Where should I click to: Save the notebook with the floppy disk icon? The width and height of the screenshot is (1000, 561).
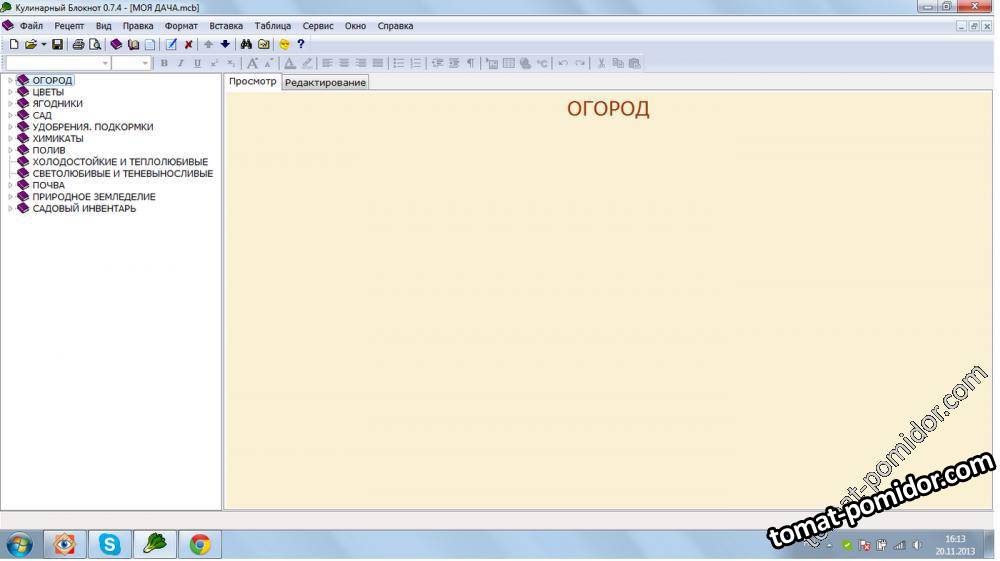(57, 45)
